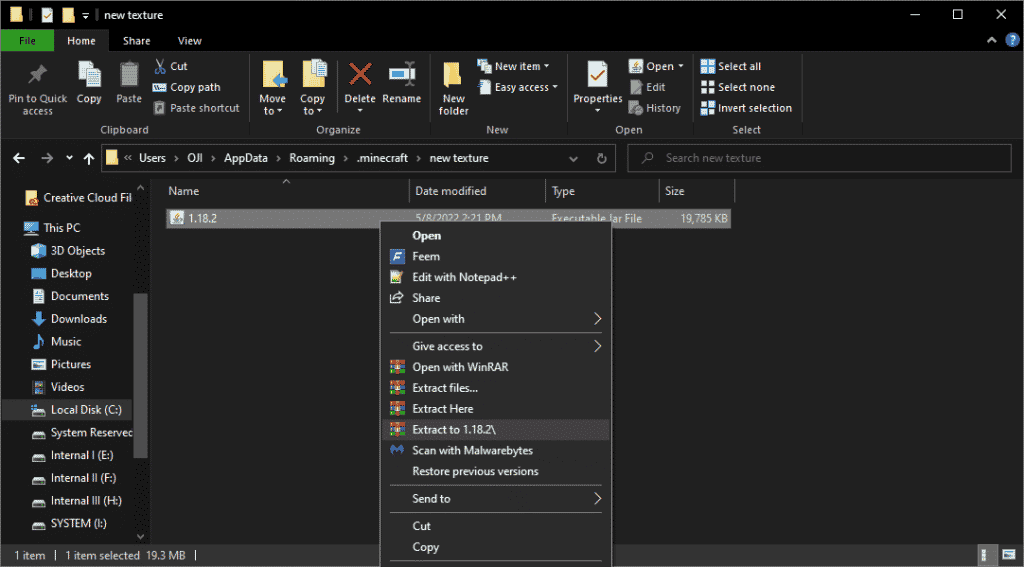Open Creative Cloud Files in sidebar
The height and width of the screenshot is (567, 1024).
coord(78,197)
